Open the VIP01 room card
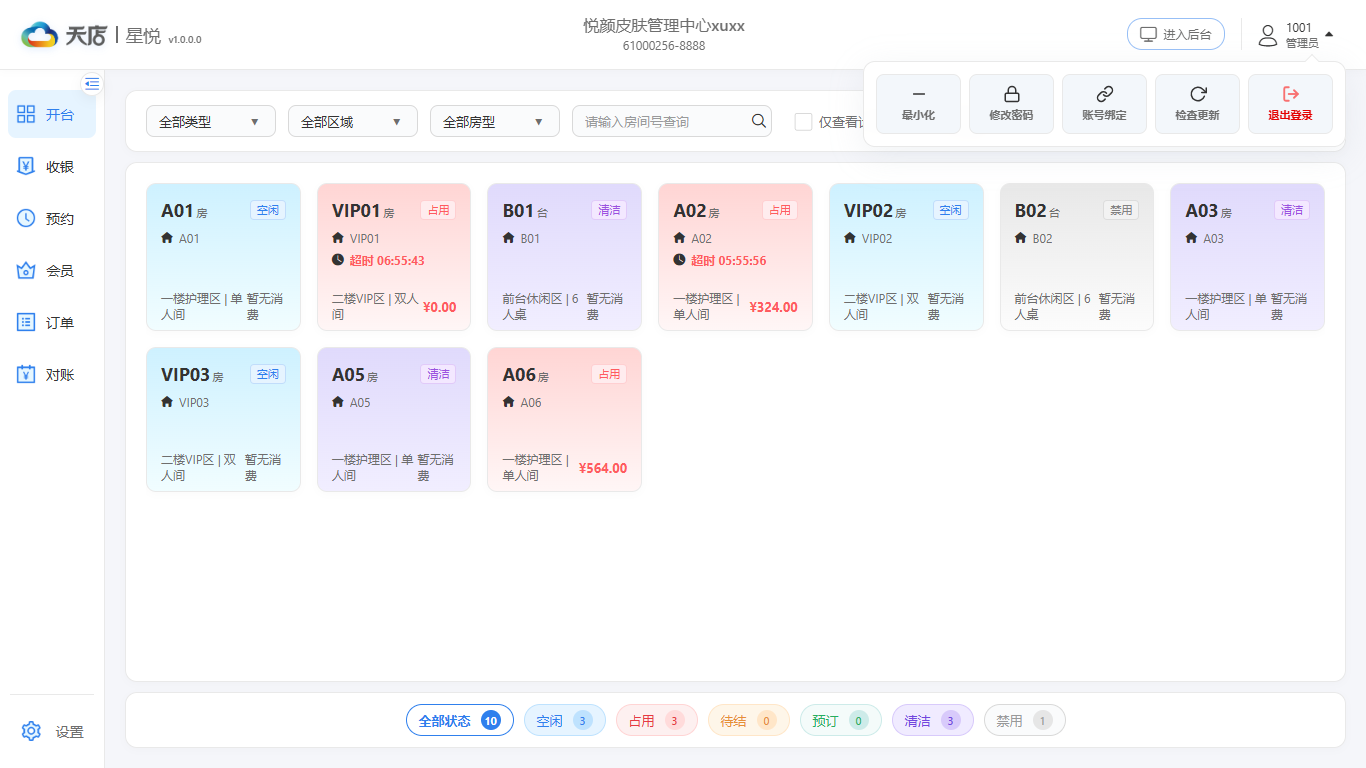 point(394,257)
